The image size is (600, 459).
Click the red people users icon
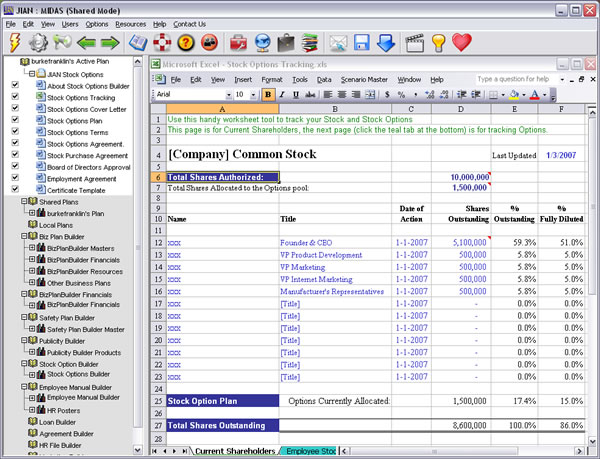209,42
